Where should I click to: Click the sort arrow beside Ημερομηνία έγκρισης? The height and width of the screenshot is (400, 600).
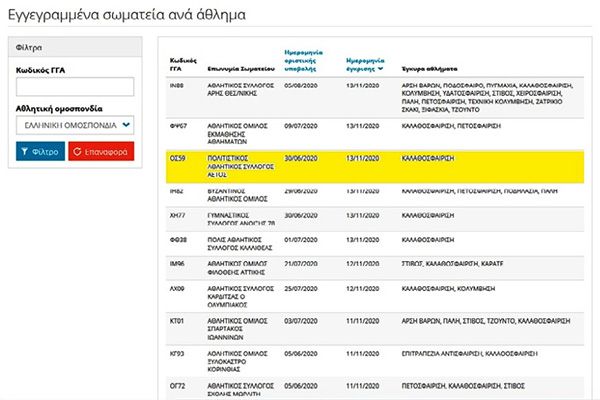(381, 69)
